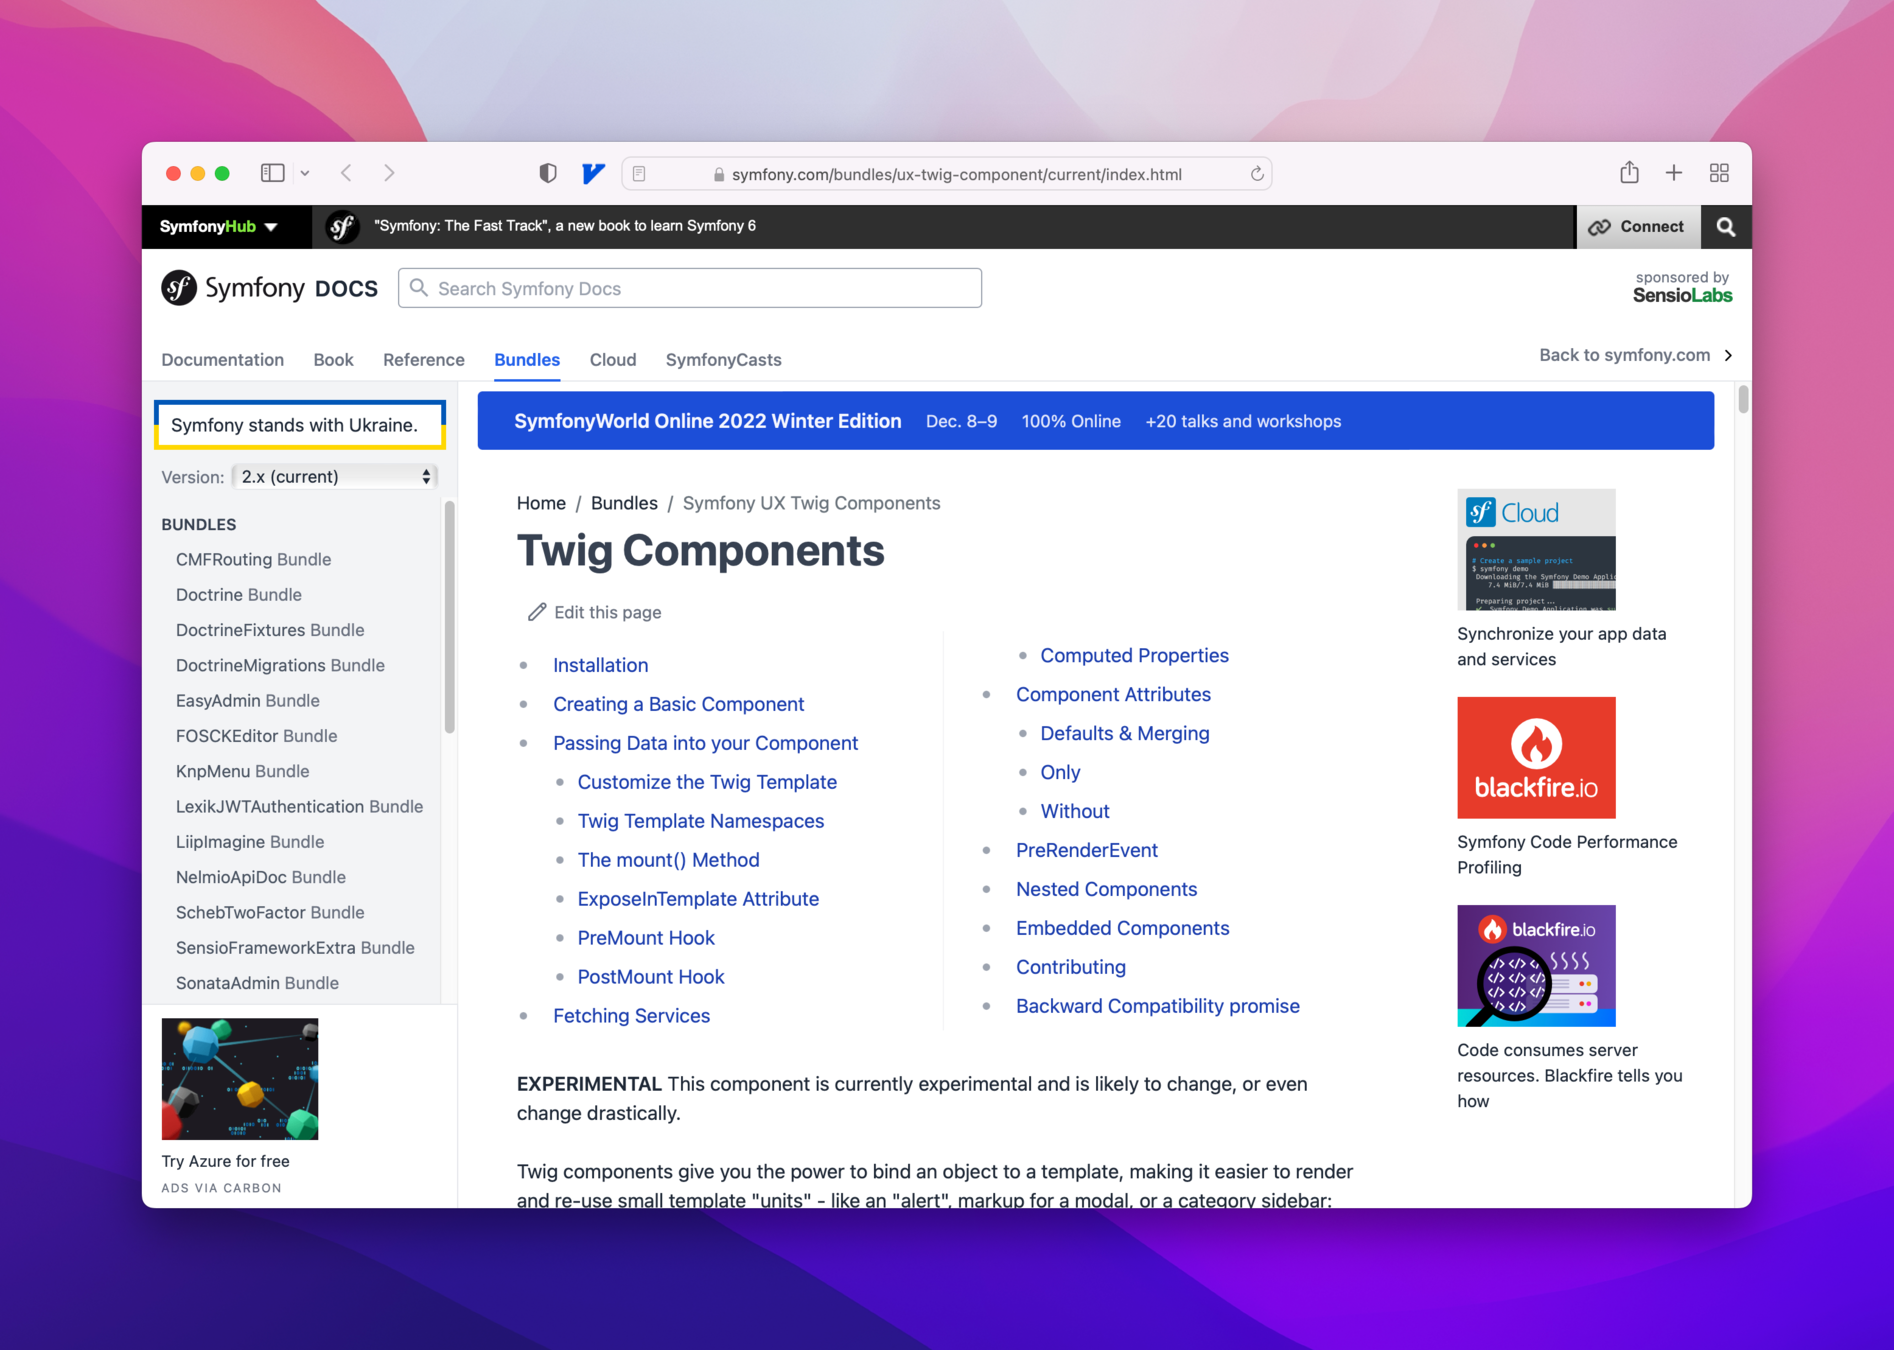Jump to ExposeInTemplate Attribute section
This screenshot has height=1350, width=1894.
click(698, 899)
